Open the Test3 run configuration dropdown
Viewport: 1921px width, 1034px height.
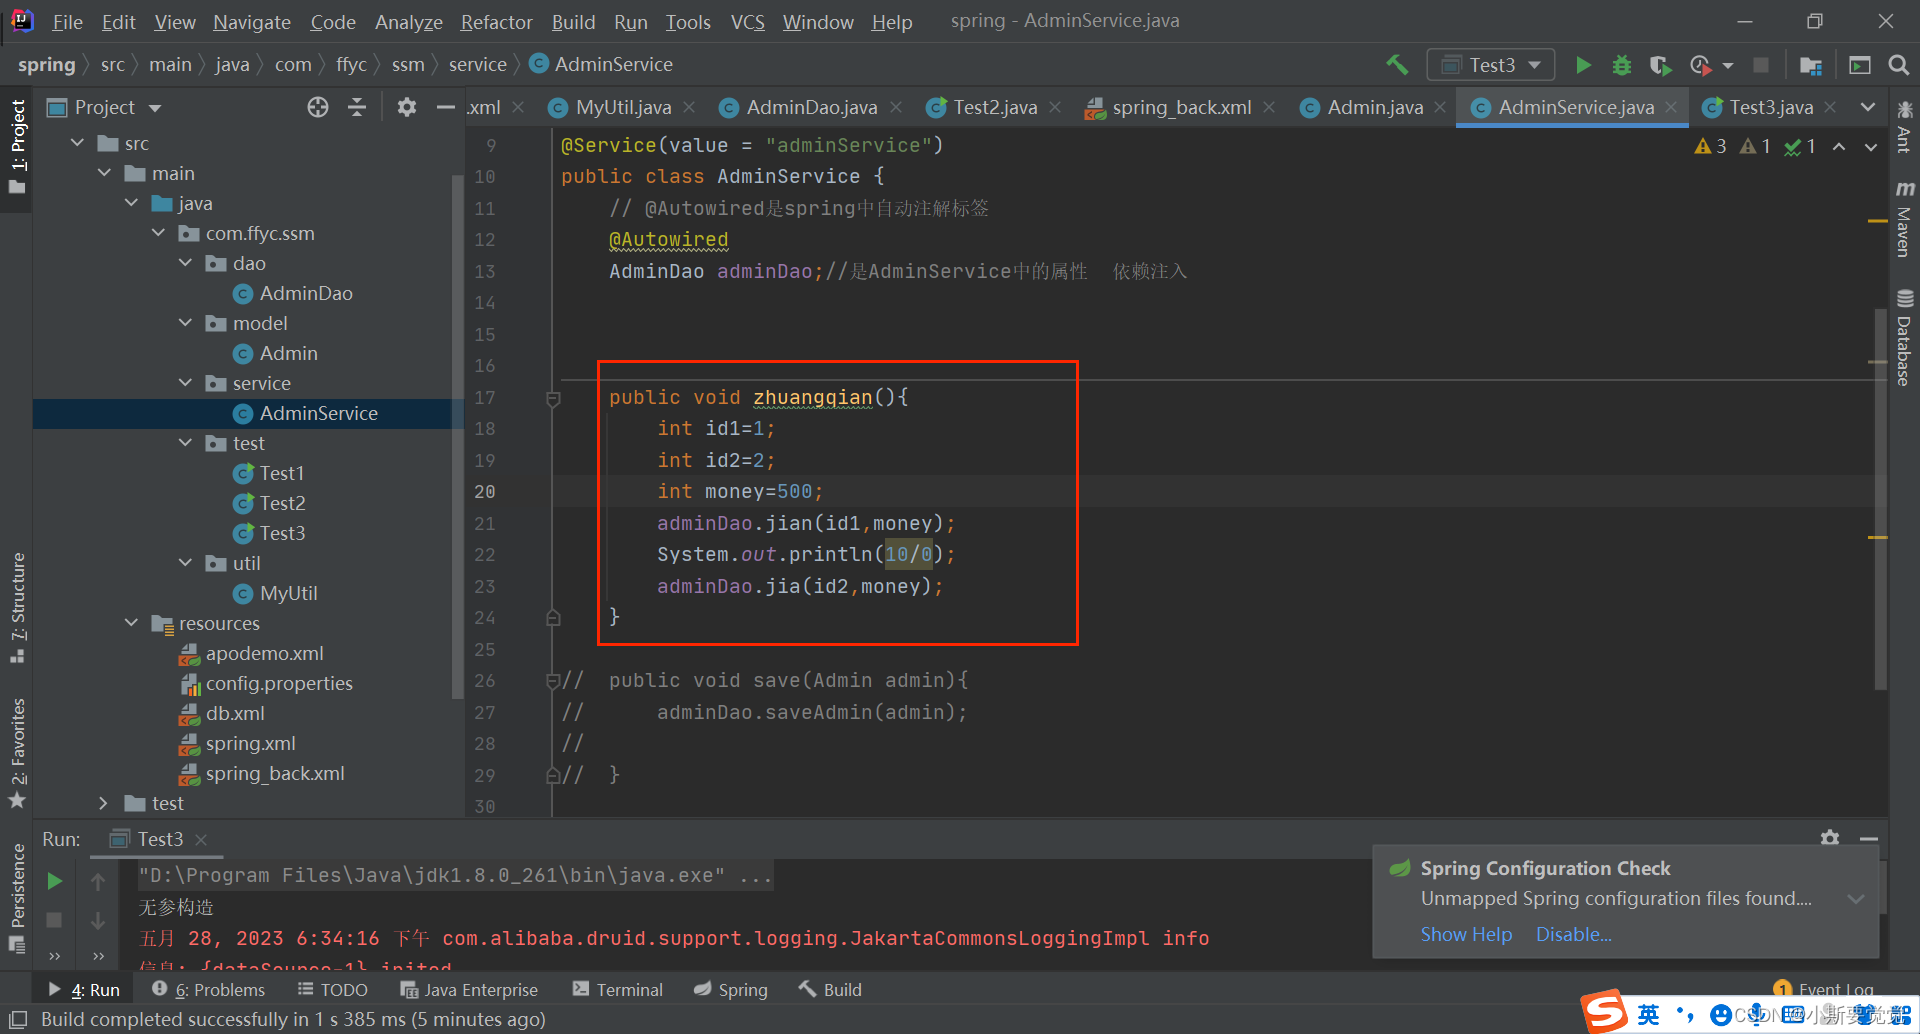1491,65
